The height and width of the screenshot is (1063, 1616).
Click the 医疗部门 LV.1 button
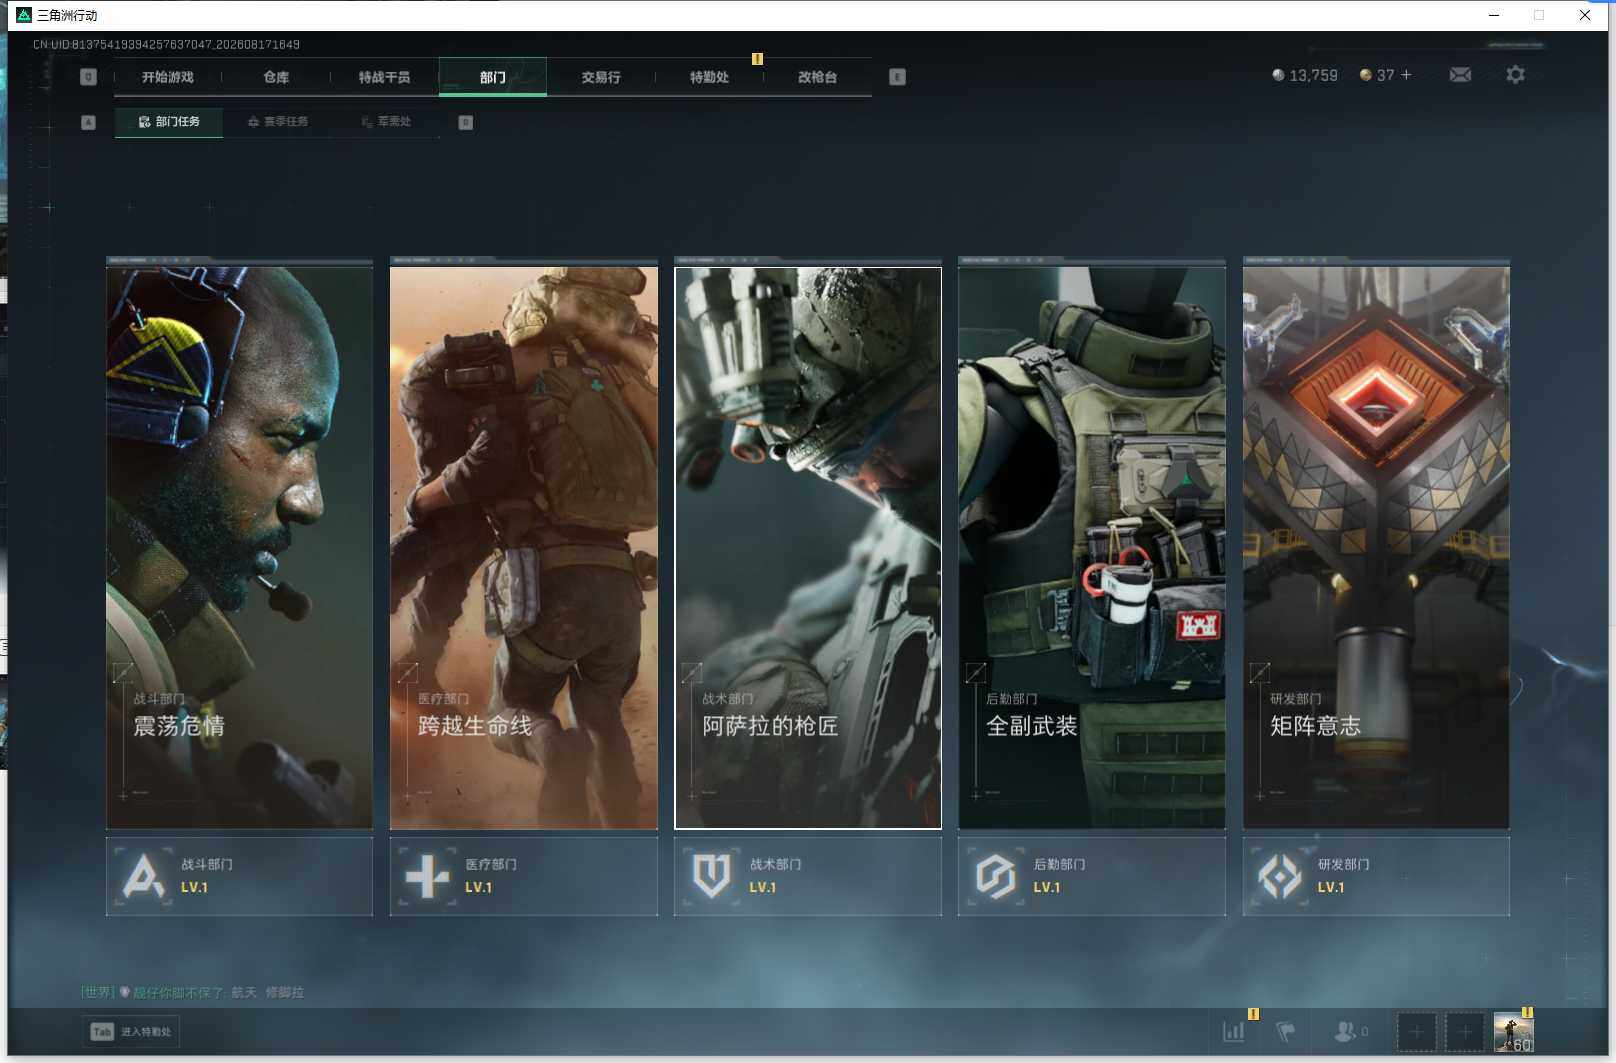click(523, 876)
